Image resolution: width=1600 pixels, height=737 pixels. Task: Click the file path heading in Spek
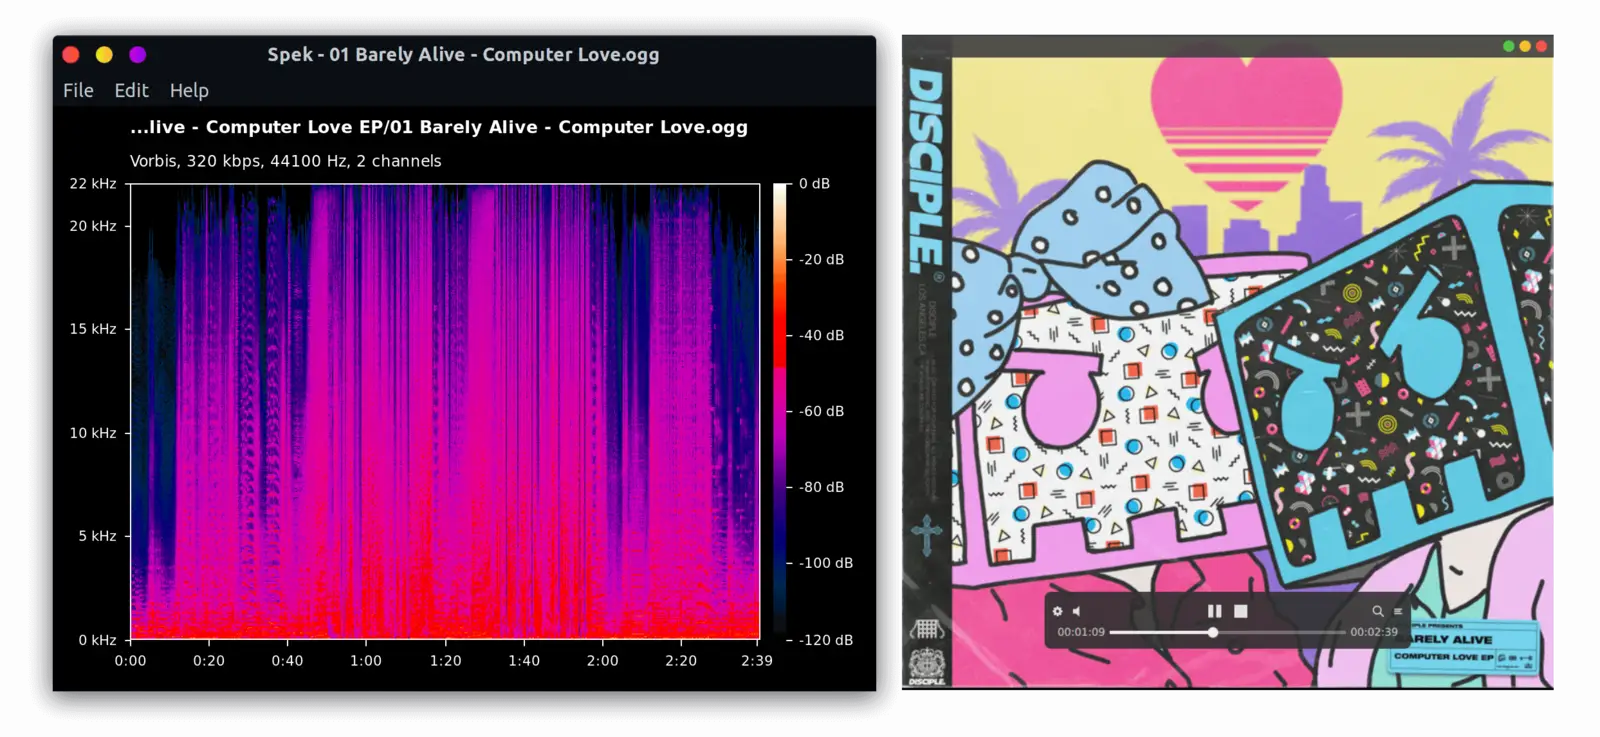pos(439,127)
